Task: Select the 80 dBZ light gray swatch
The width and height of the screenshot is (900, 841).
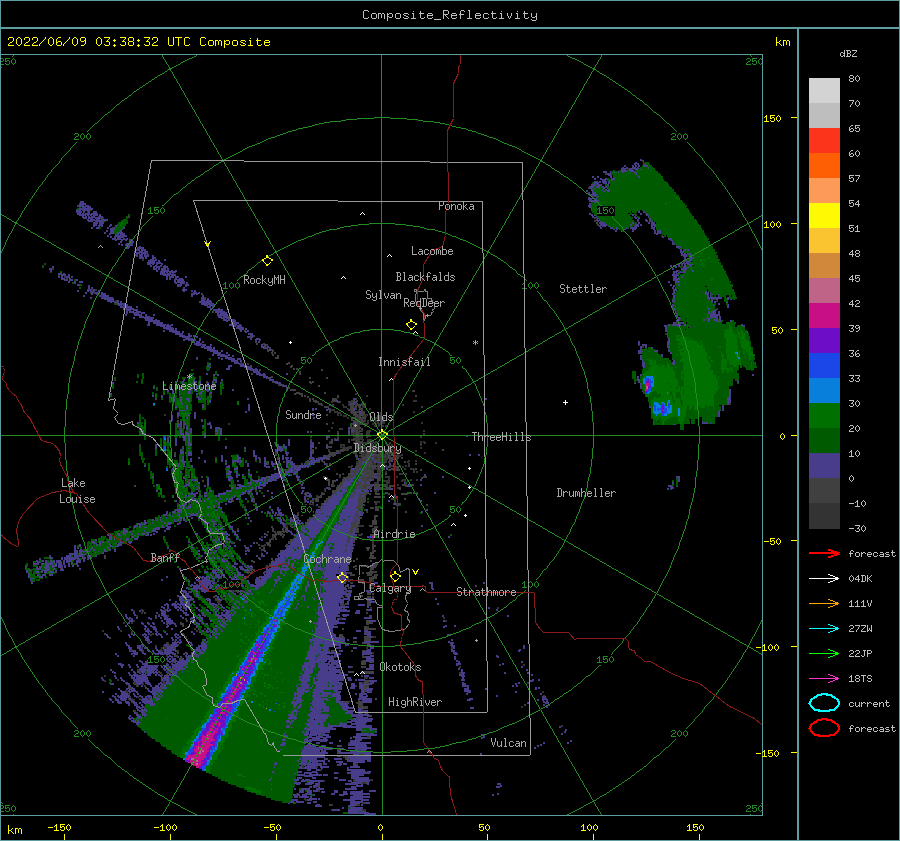Action: tap(824, 90)
